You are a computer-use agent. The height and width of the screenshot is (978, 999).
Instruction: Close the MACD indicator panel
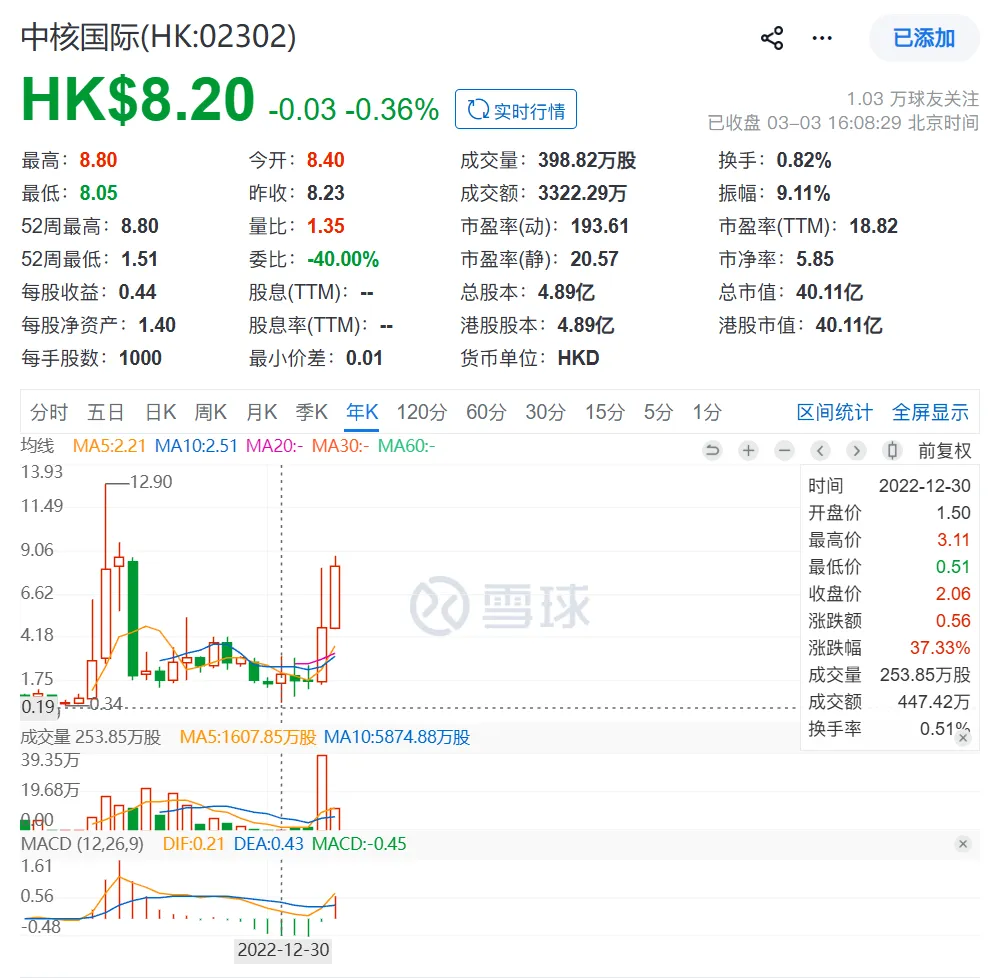point(963,844)
